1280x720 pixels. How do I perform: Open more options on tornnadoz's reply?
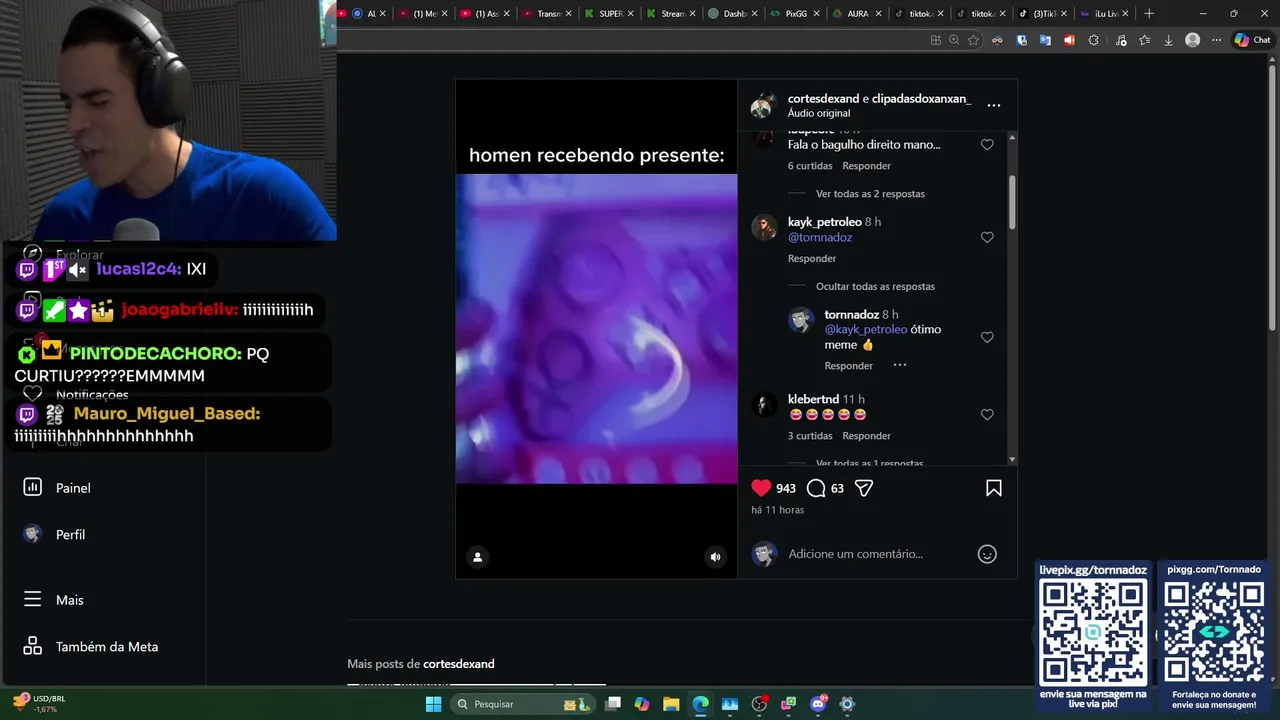point(900,365)
